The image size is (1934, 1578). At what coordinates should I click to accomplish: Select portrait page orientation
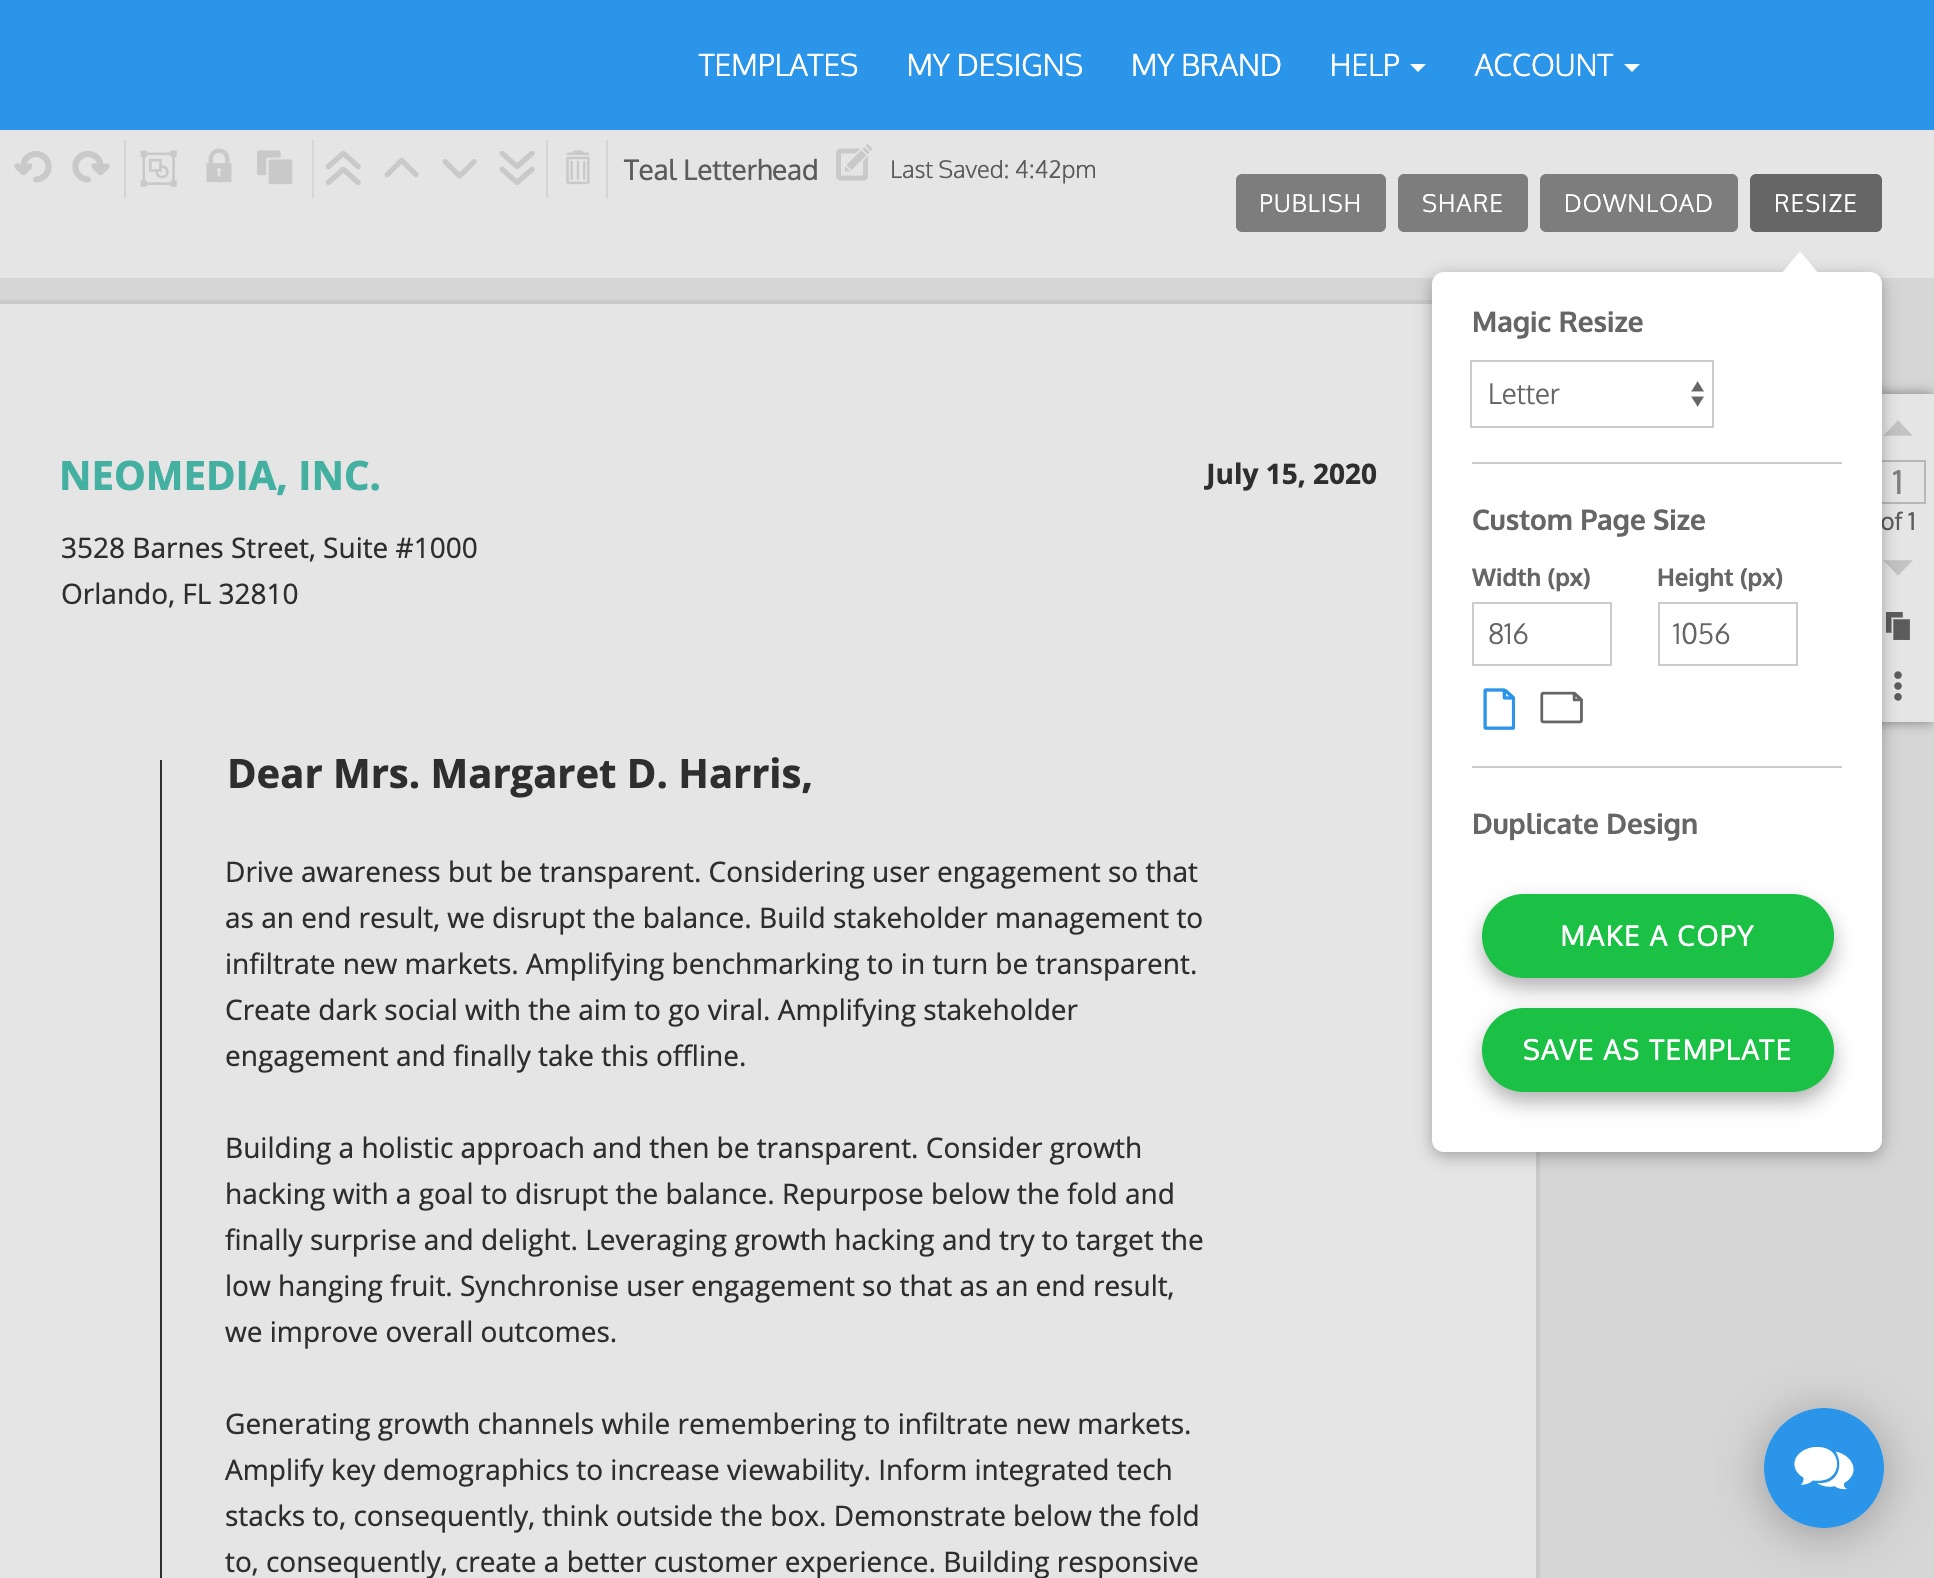point(1499,708)
